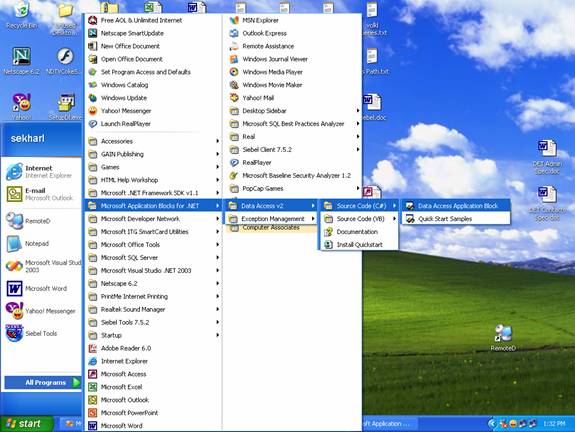575x432 pixels.
Task: Launch RealPlayer from programs list
Action: click(153, 124)
